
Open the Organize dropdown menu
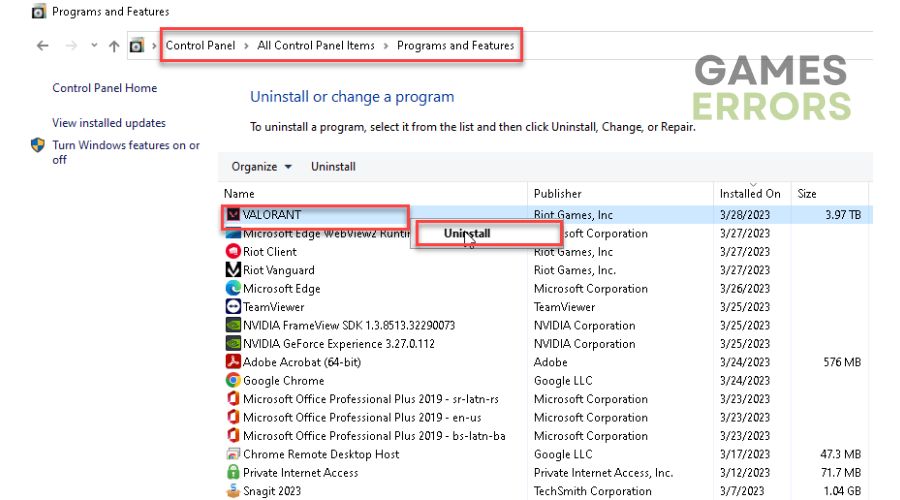click(x=262, y=166)
